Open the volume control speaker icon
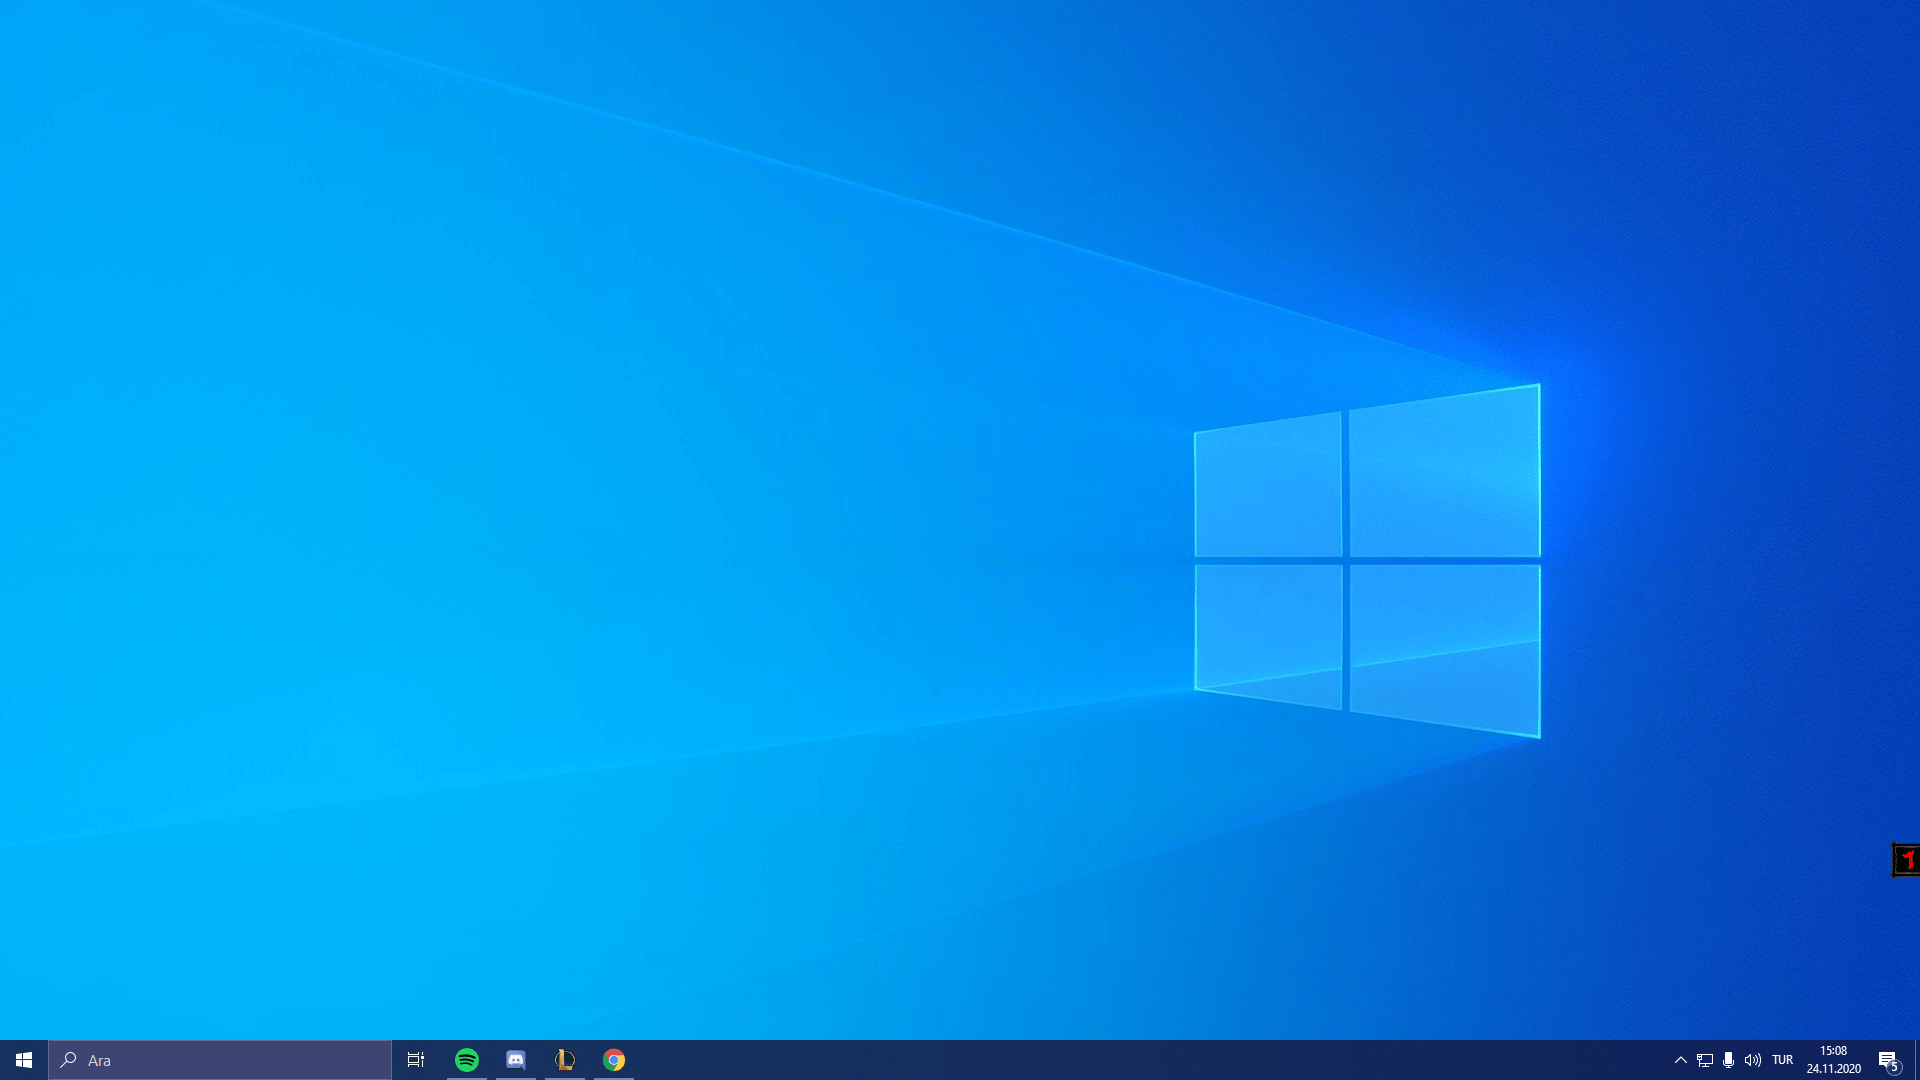This screenshot has width=1920, height=1080. point(1753,1060)
